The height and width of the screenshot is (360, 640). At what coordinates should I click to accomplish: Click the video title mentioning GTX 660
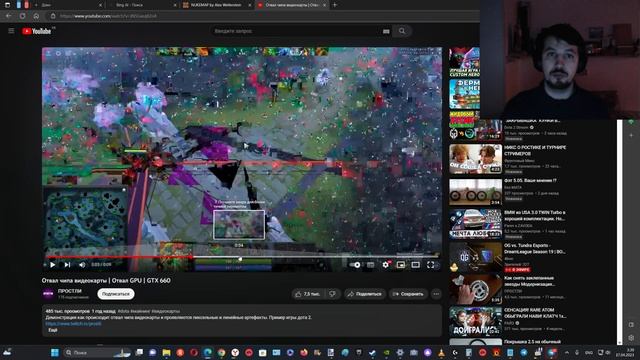point(106,280)
